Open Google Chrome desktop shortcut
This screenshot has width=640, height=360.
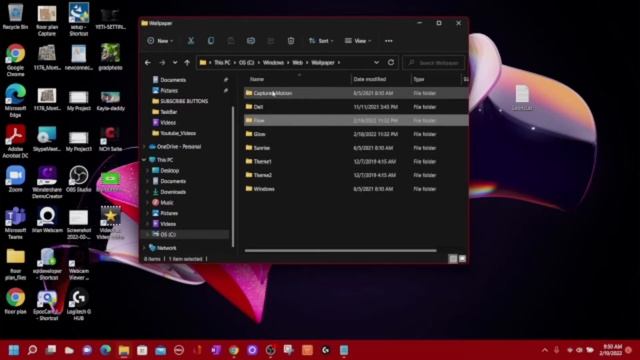(16, 60)
